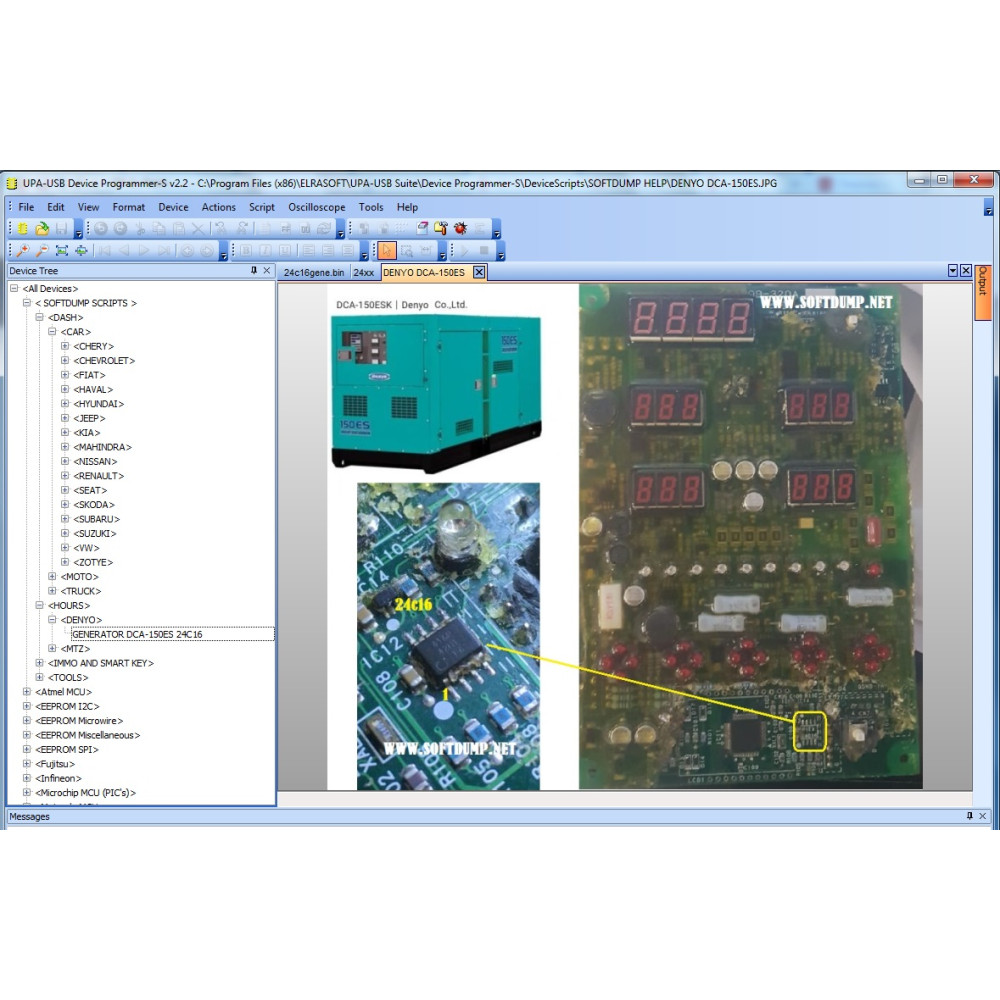Viewport: 1000px width, 1000px height.
Task: Click the paste clipboard icon
Action: click(179, 228)
